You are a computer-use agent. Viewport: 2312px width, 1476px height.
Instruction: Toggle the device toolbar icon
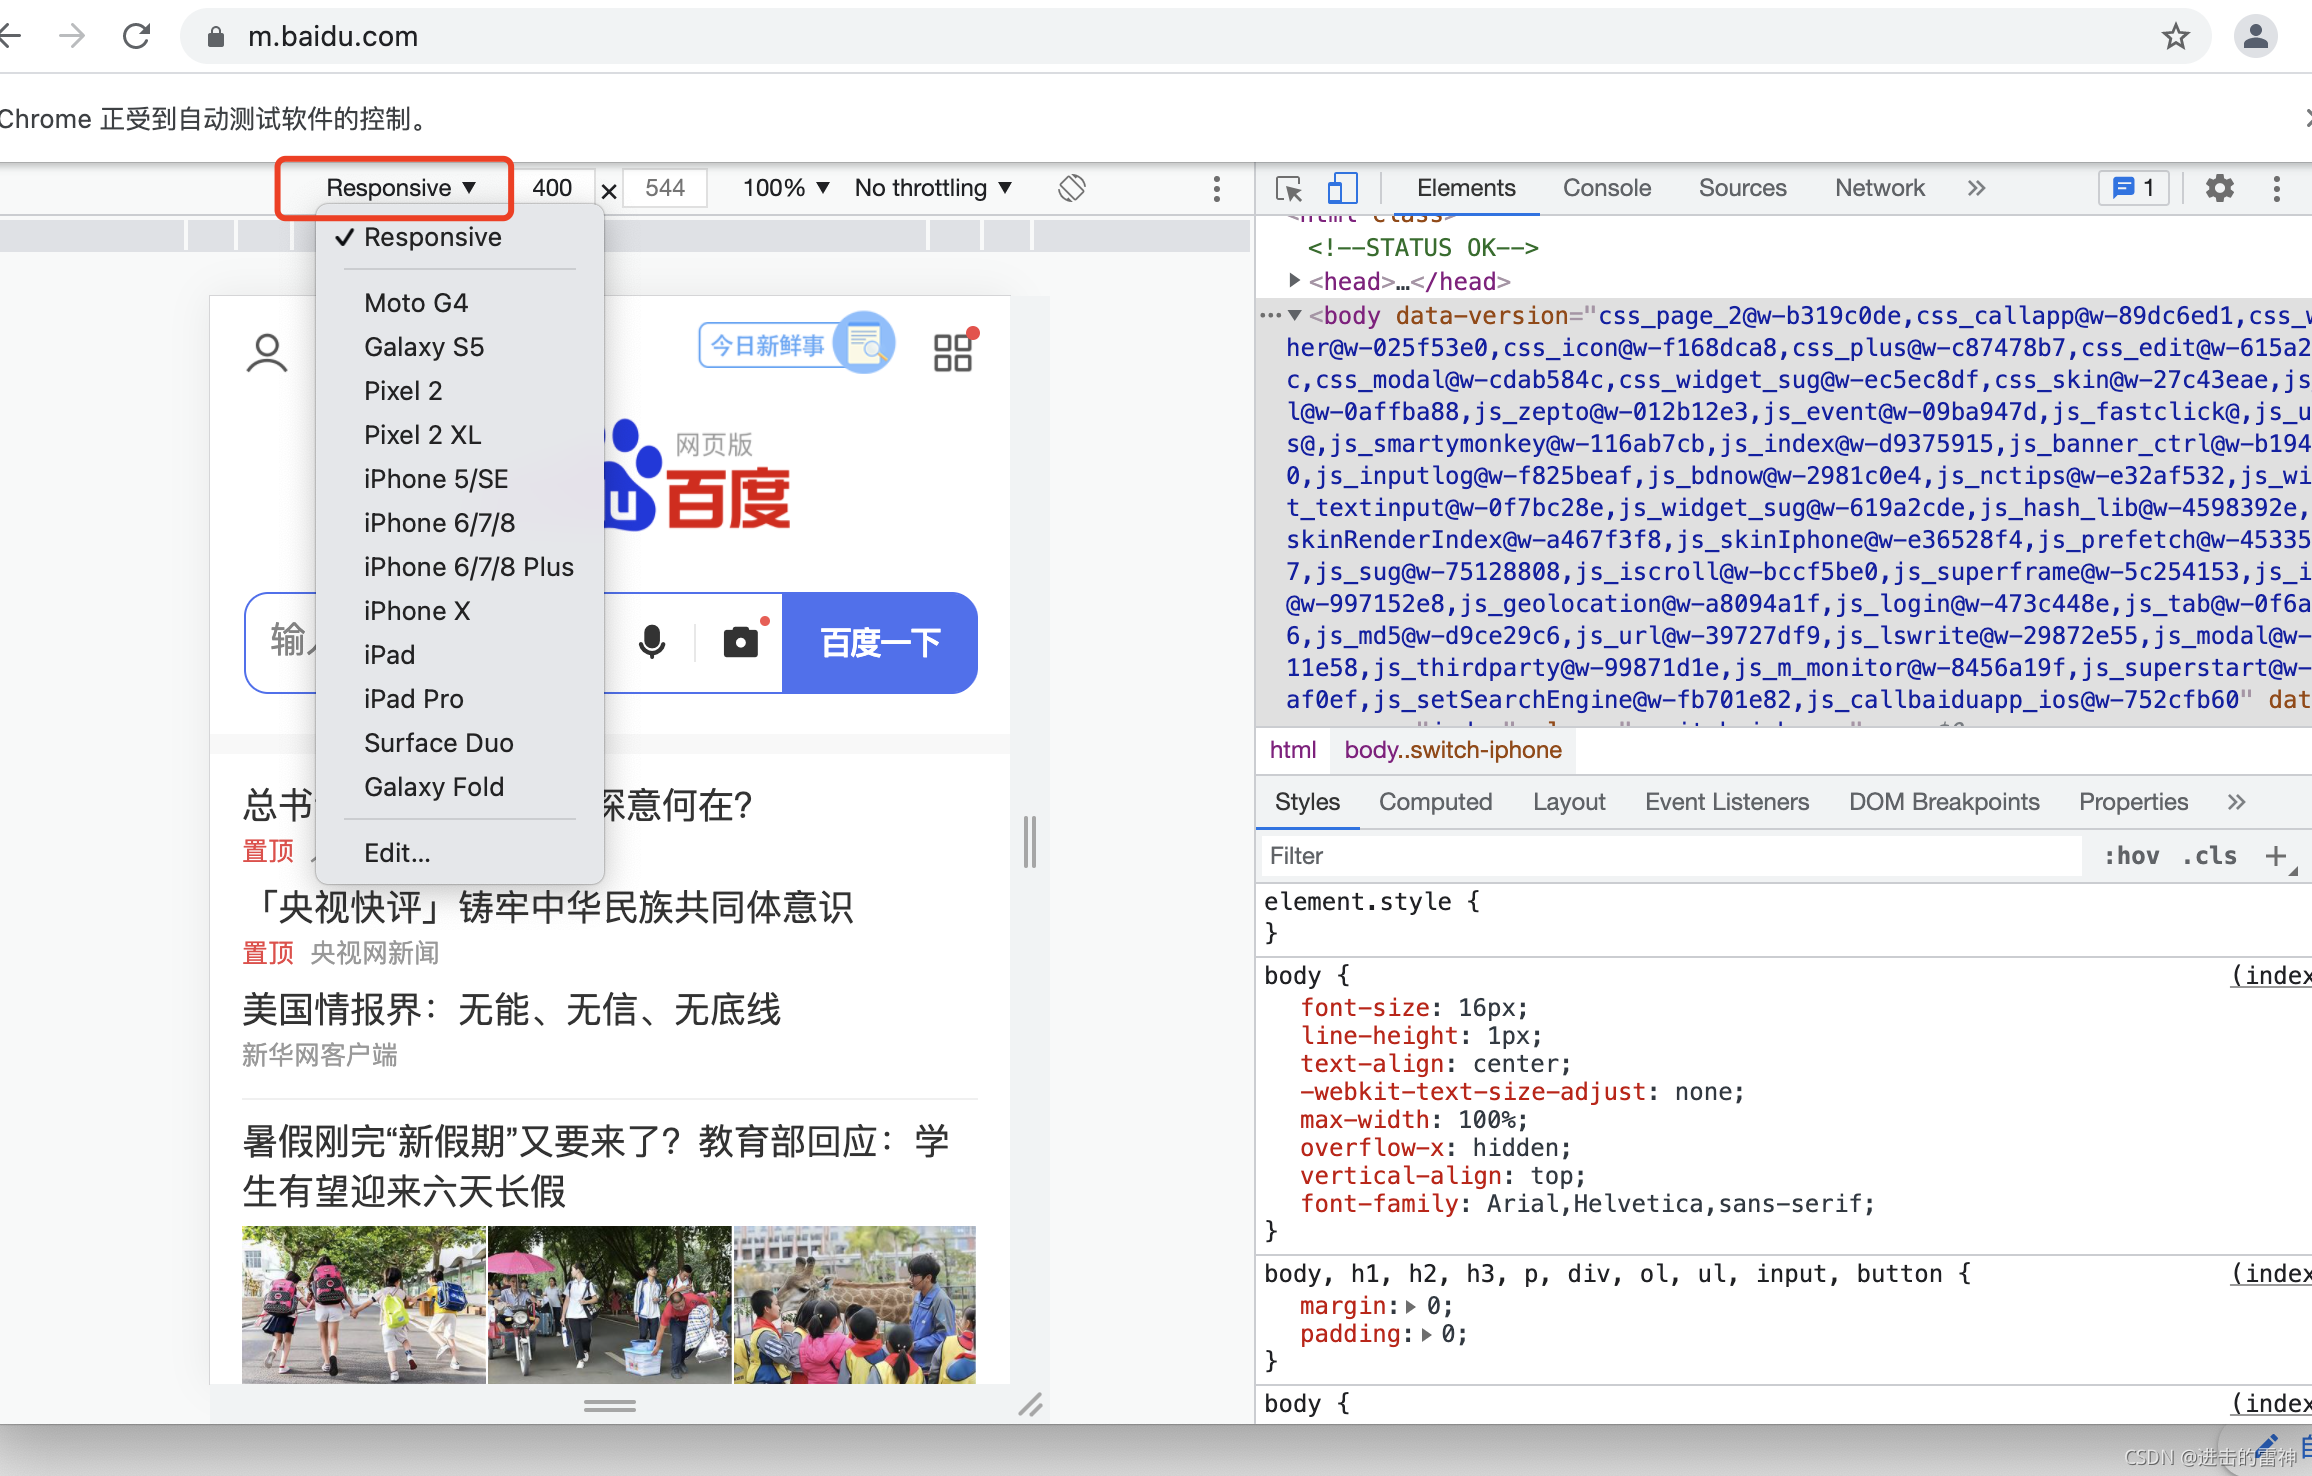click(x=1342, y=188)
